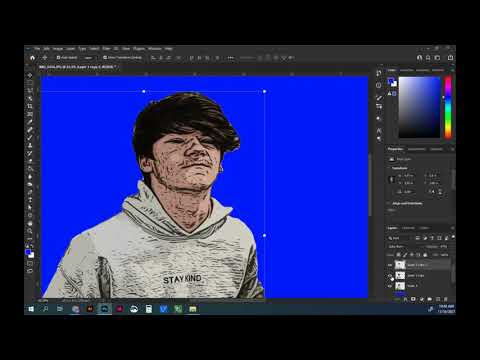Image resolution: width=480 pixels, height=360 pixels.
Task: Toggle visibility of the bottom visible layer
Action: pyautogui.click(x=390, y=286)
